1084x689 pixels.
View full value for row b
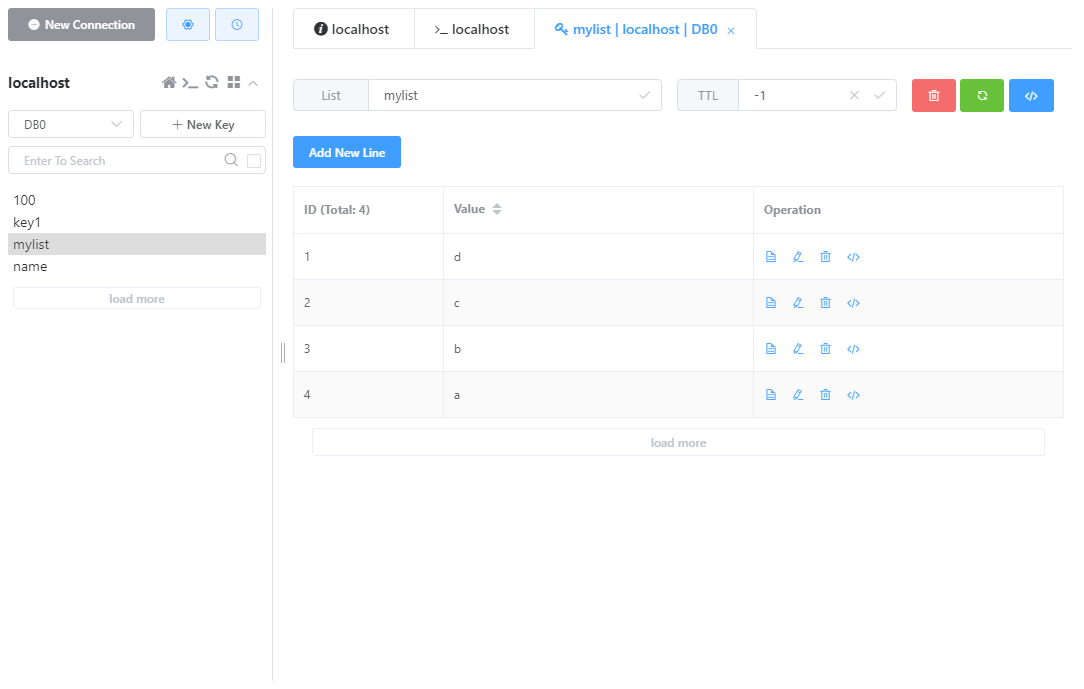coord(771,349)
